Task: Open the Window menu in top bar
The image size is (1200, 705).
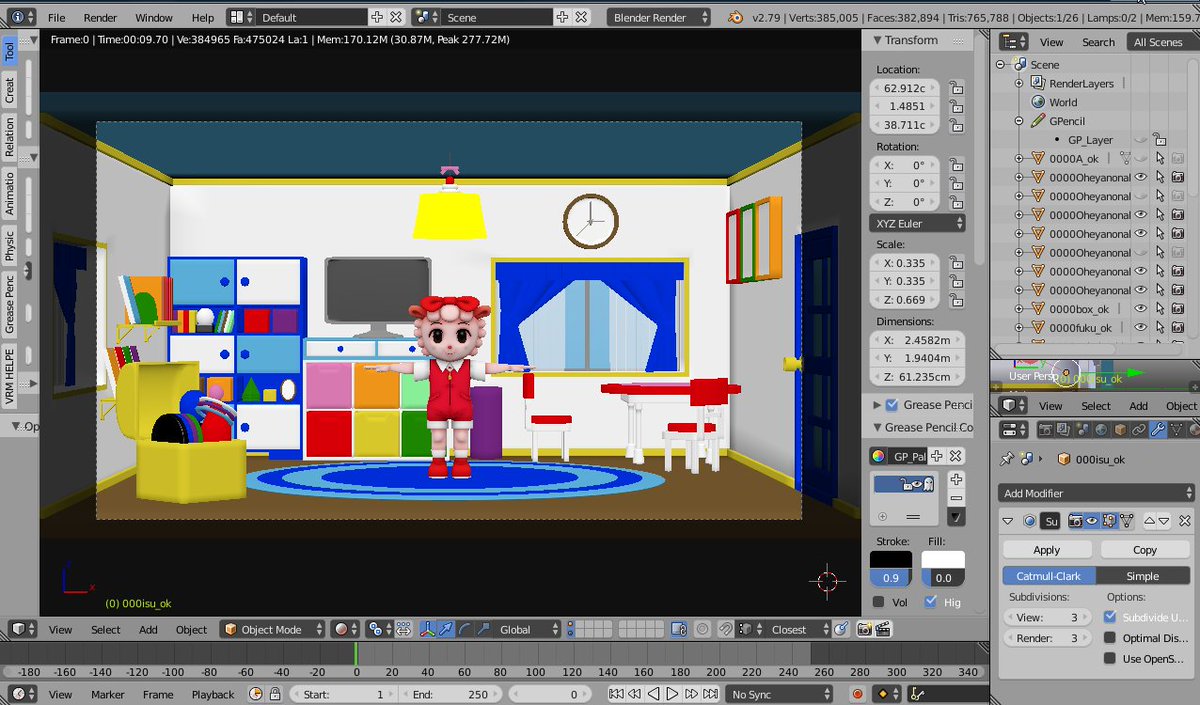Action: [154, 17]
